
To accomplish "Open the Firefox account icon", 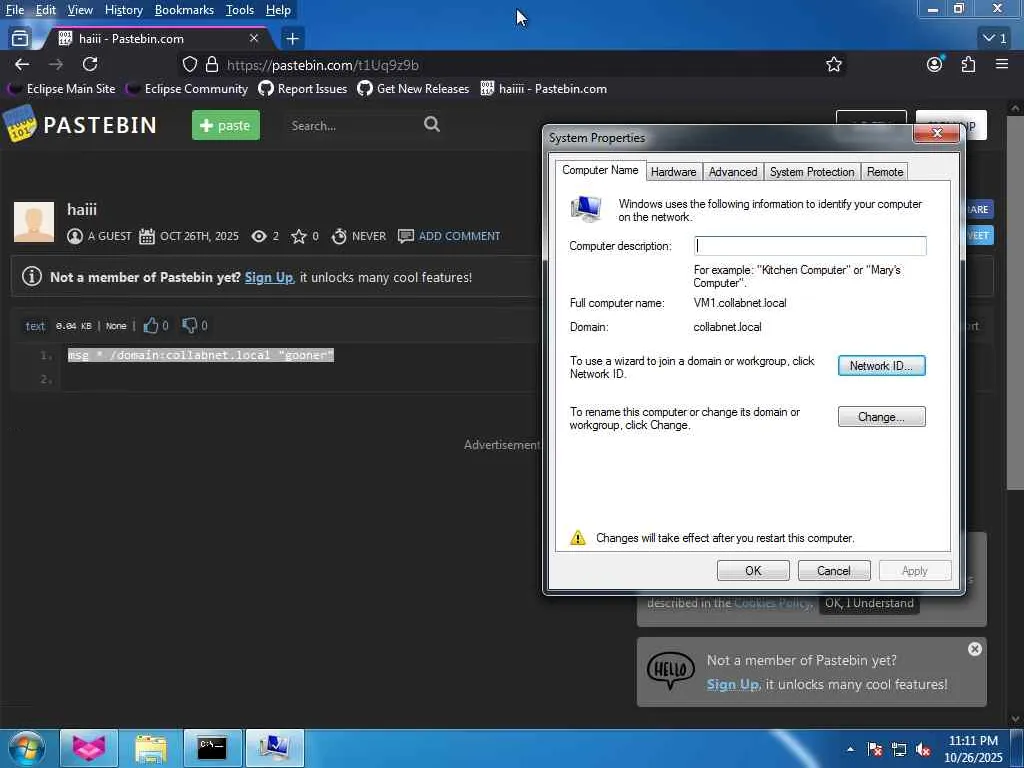I will (935, 64).
